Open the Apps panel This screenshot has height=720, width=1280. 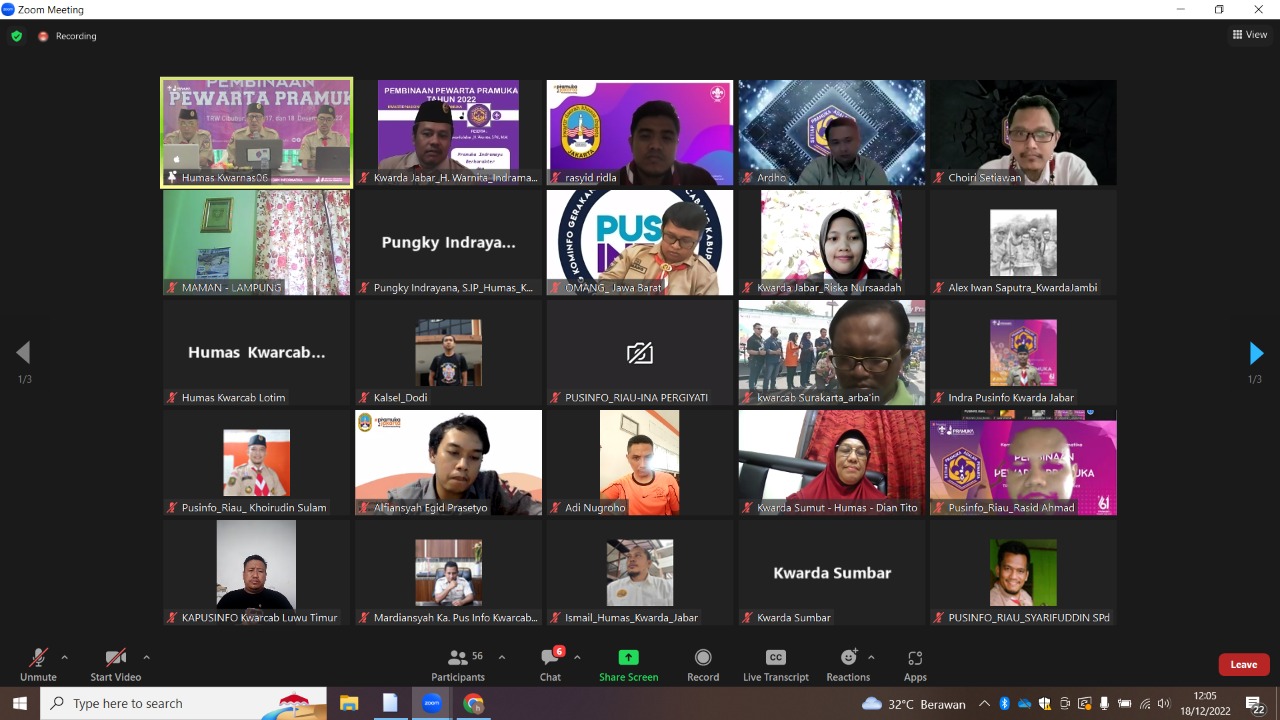coord(915,664)
